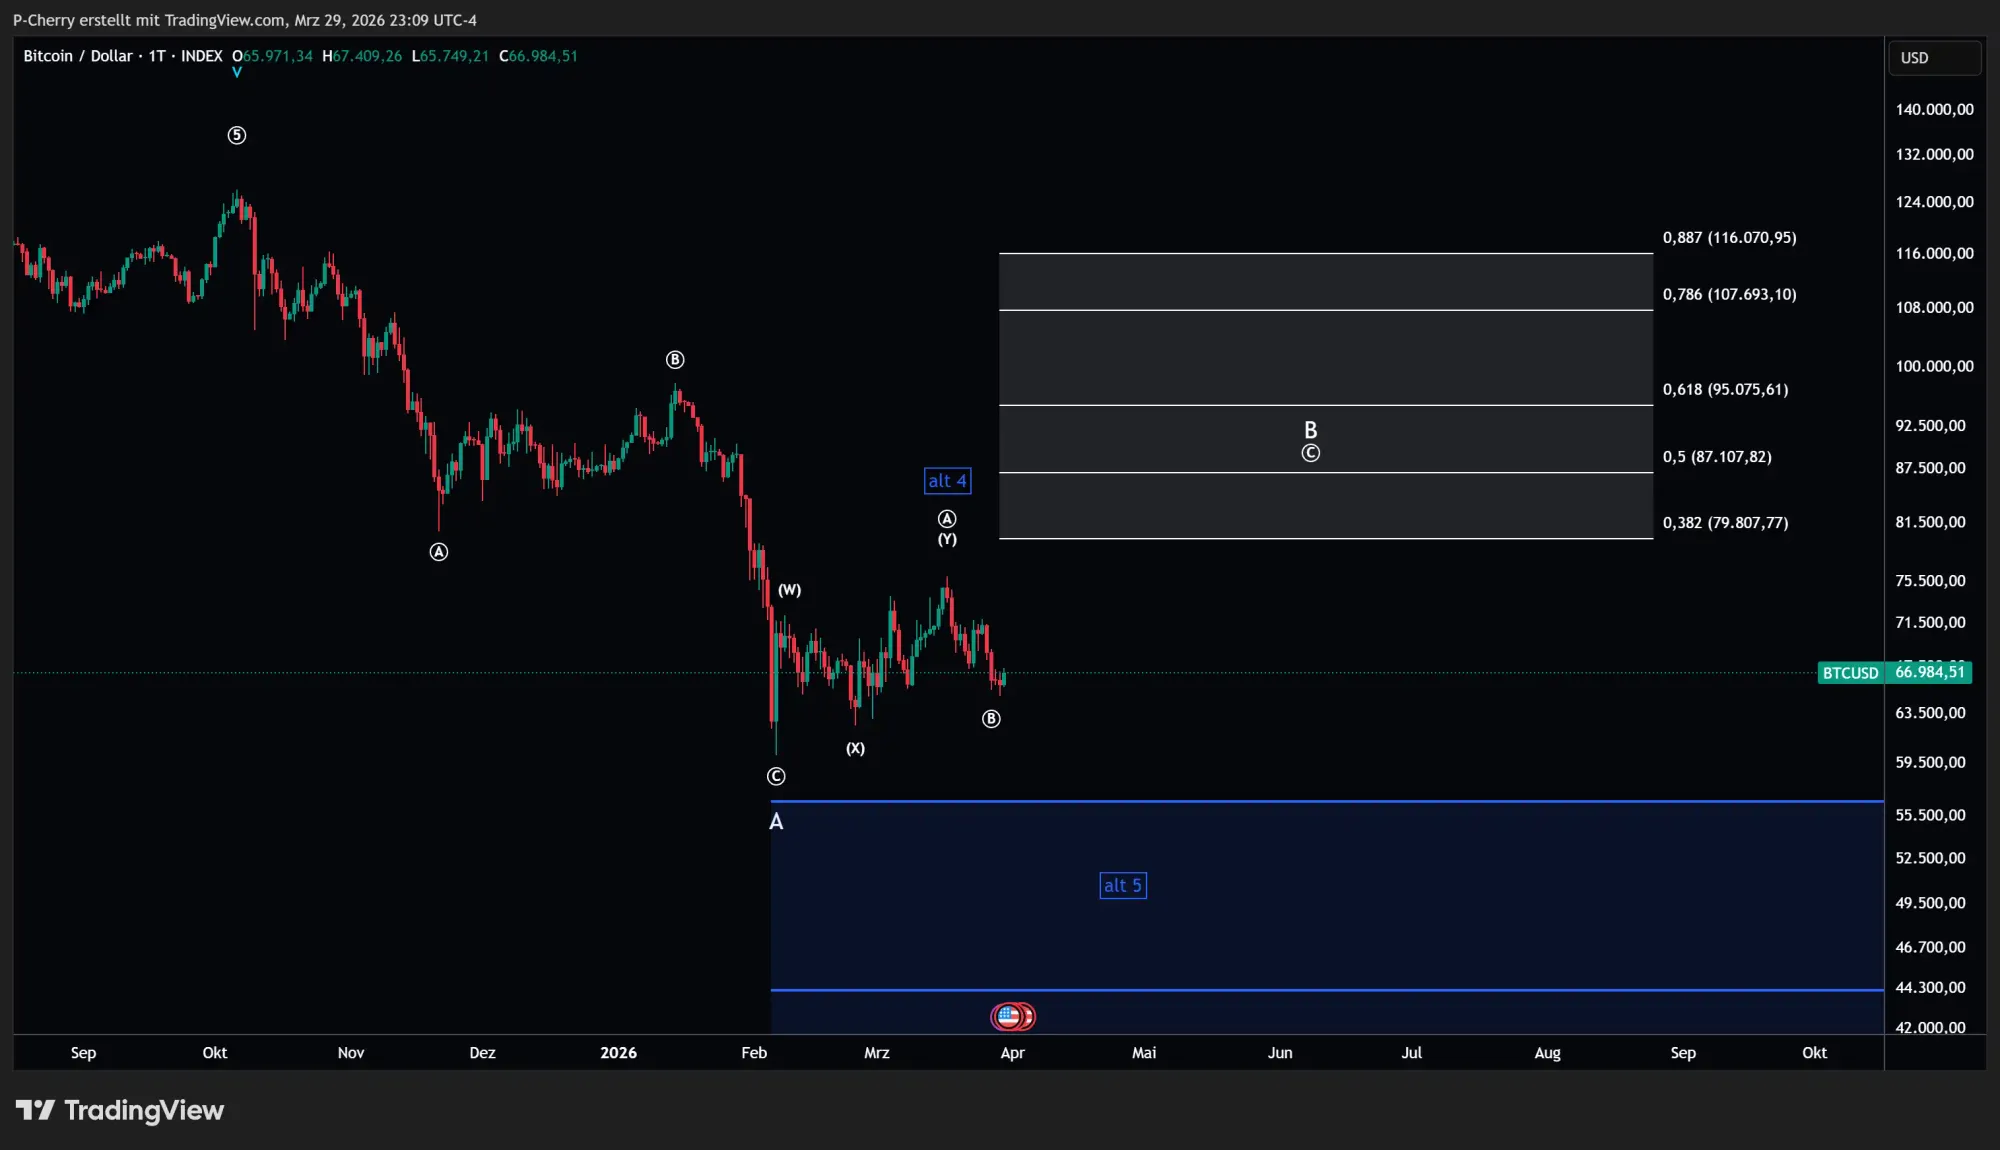This screenshot has width=2000, height=1150.
Task: Click the INDEX exchange label
Action: coord(202,56)
